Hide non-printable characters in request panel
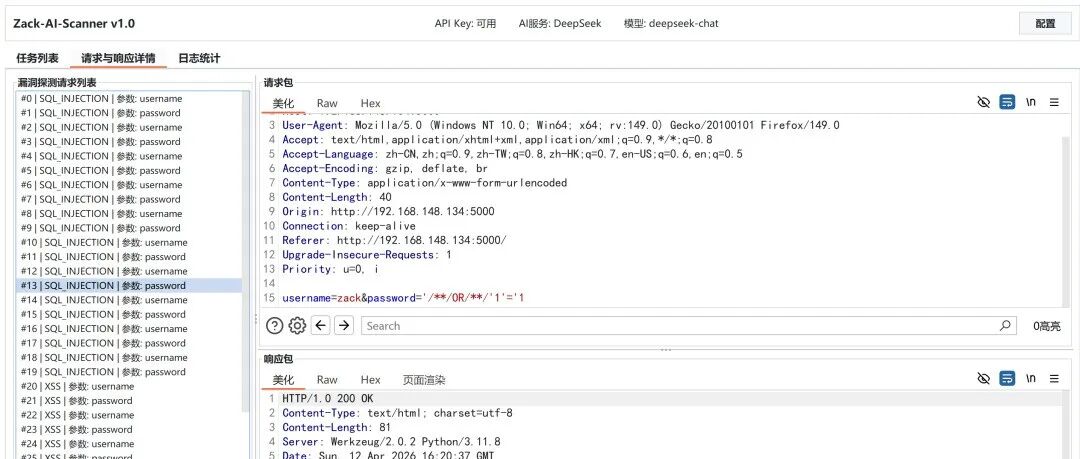1080x459 pixels. coord(983,103)
